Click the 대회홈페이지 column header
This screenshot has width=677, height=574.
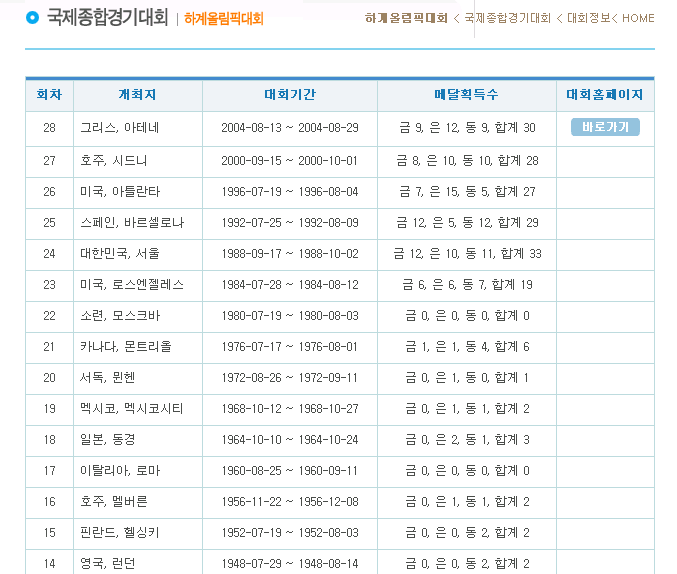(x=605, y=95)
